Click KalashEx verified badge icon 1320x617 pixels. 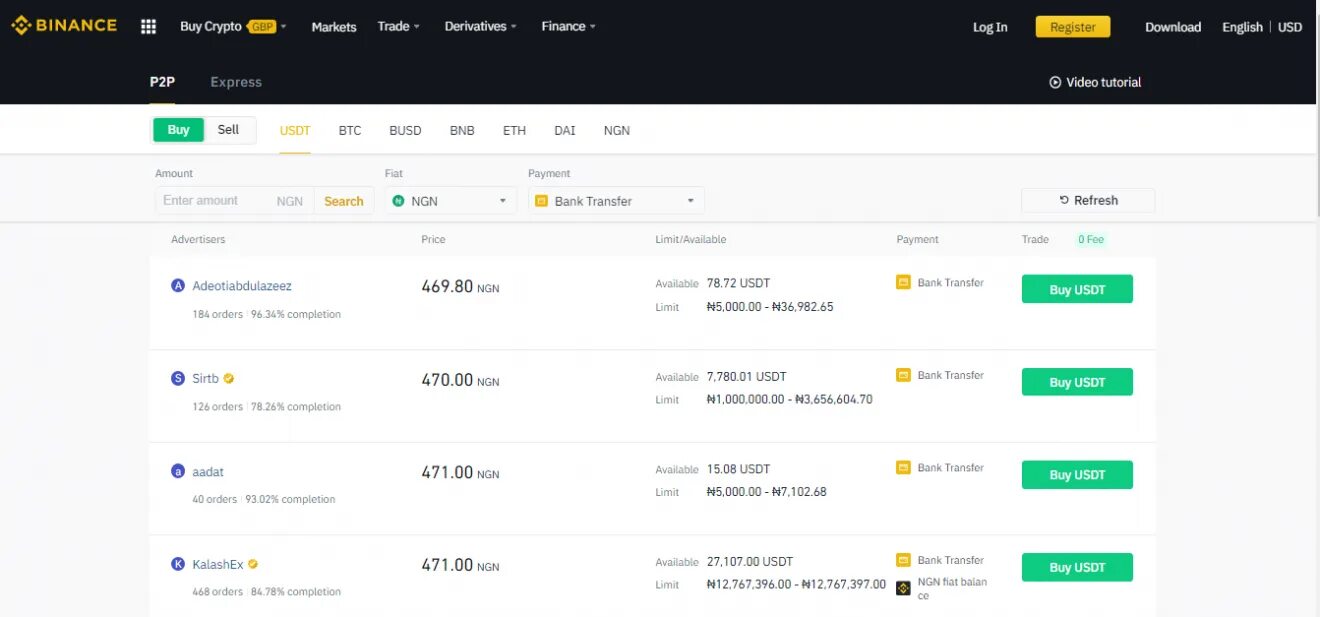click(253, 564)
